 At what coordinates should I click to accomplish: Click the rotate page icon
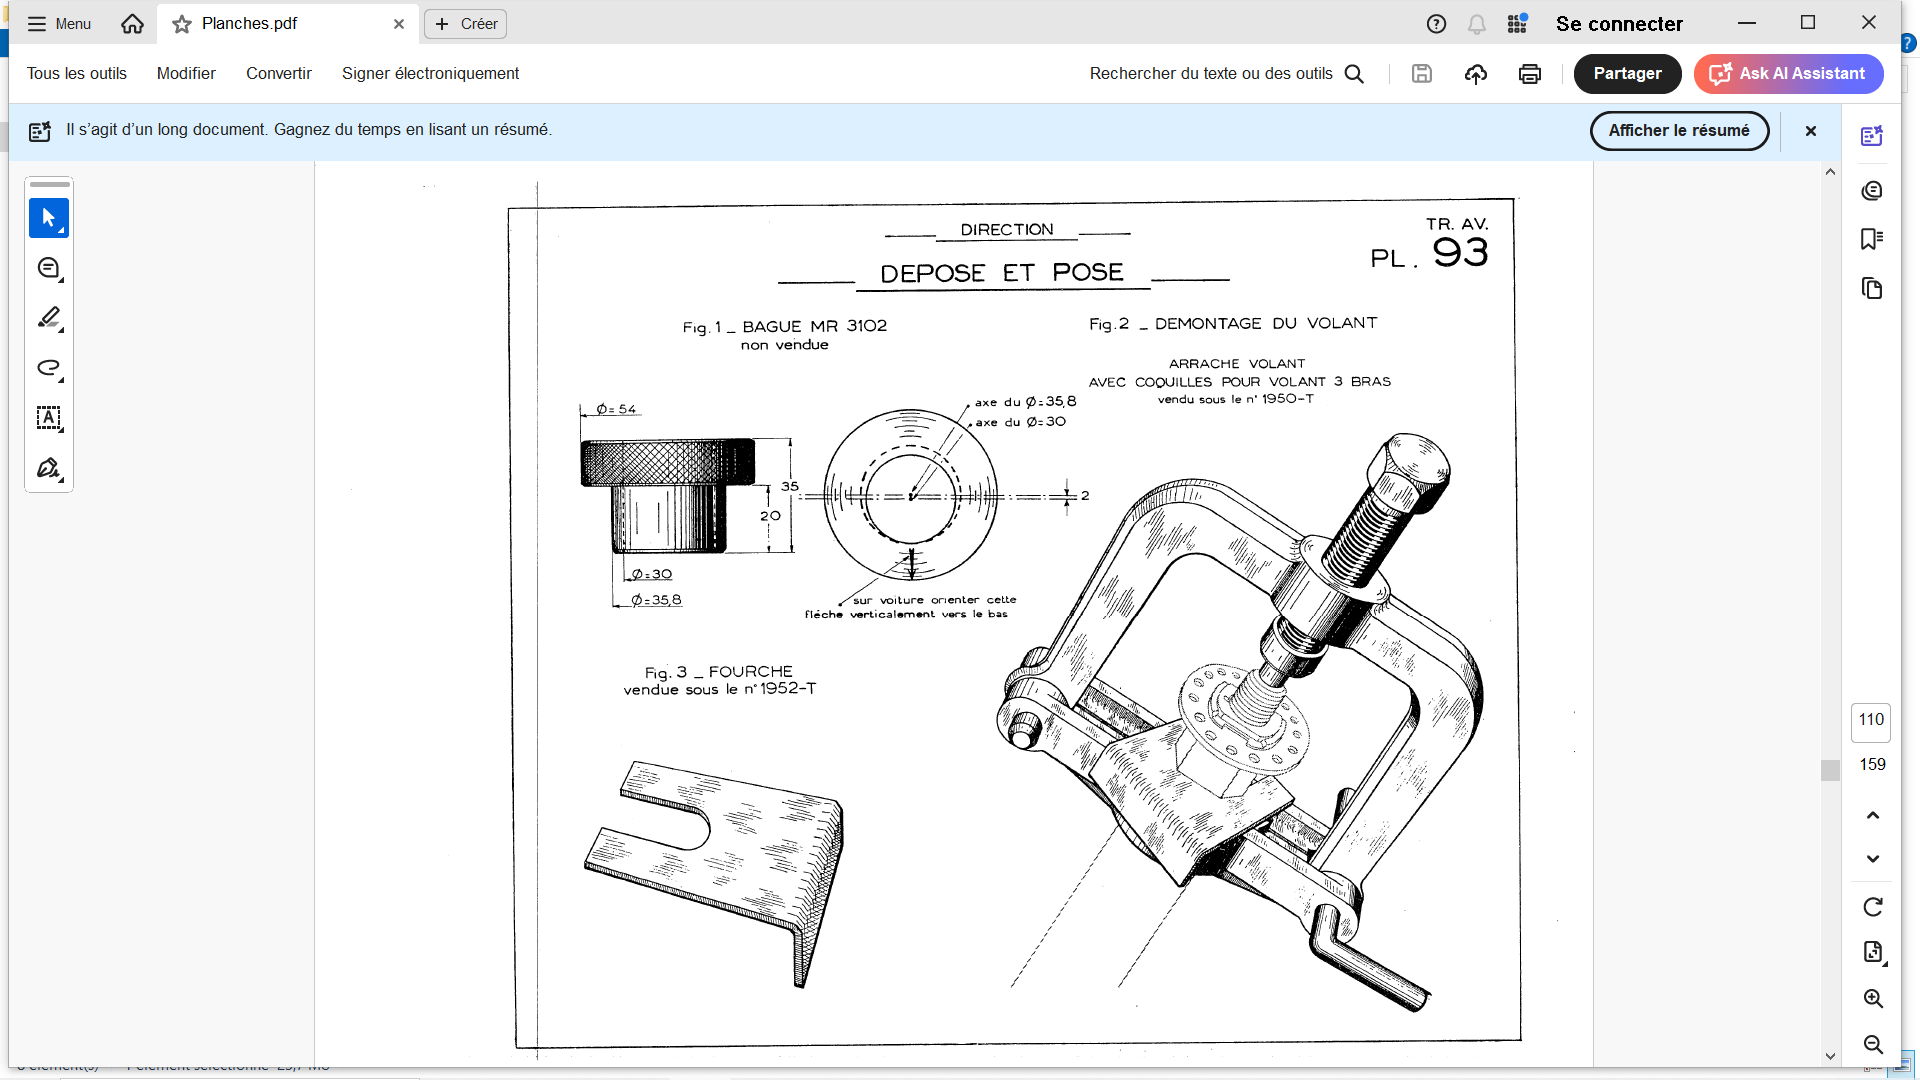pos(1873,907)
